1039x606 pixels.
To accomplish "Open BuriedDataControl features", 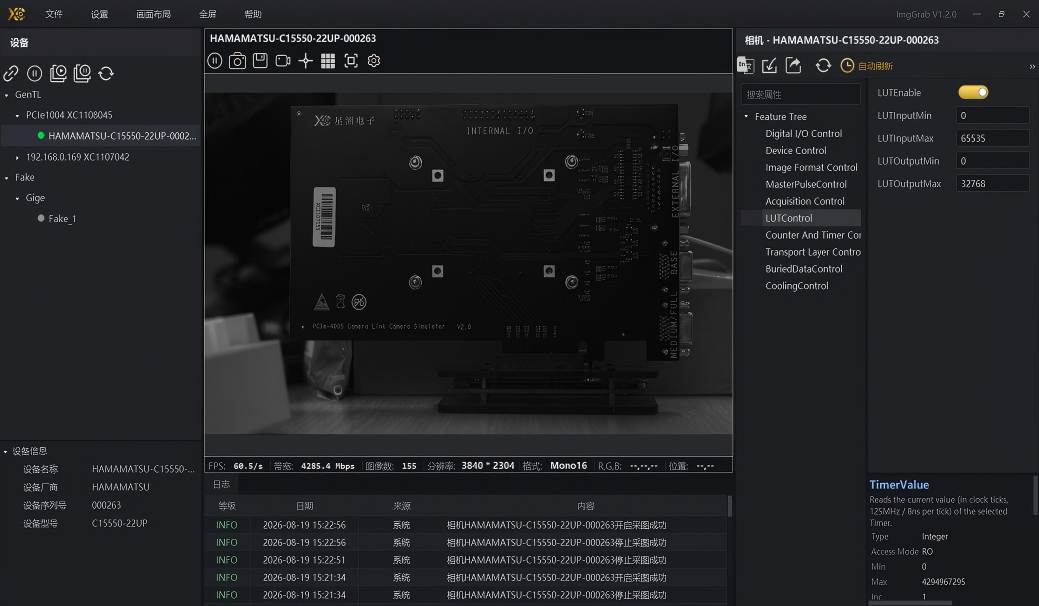I will (804, 269).
